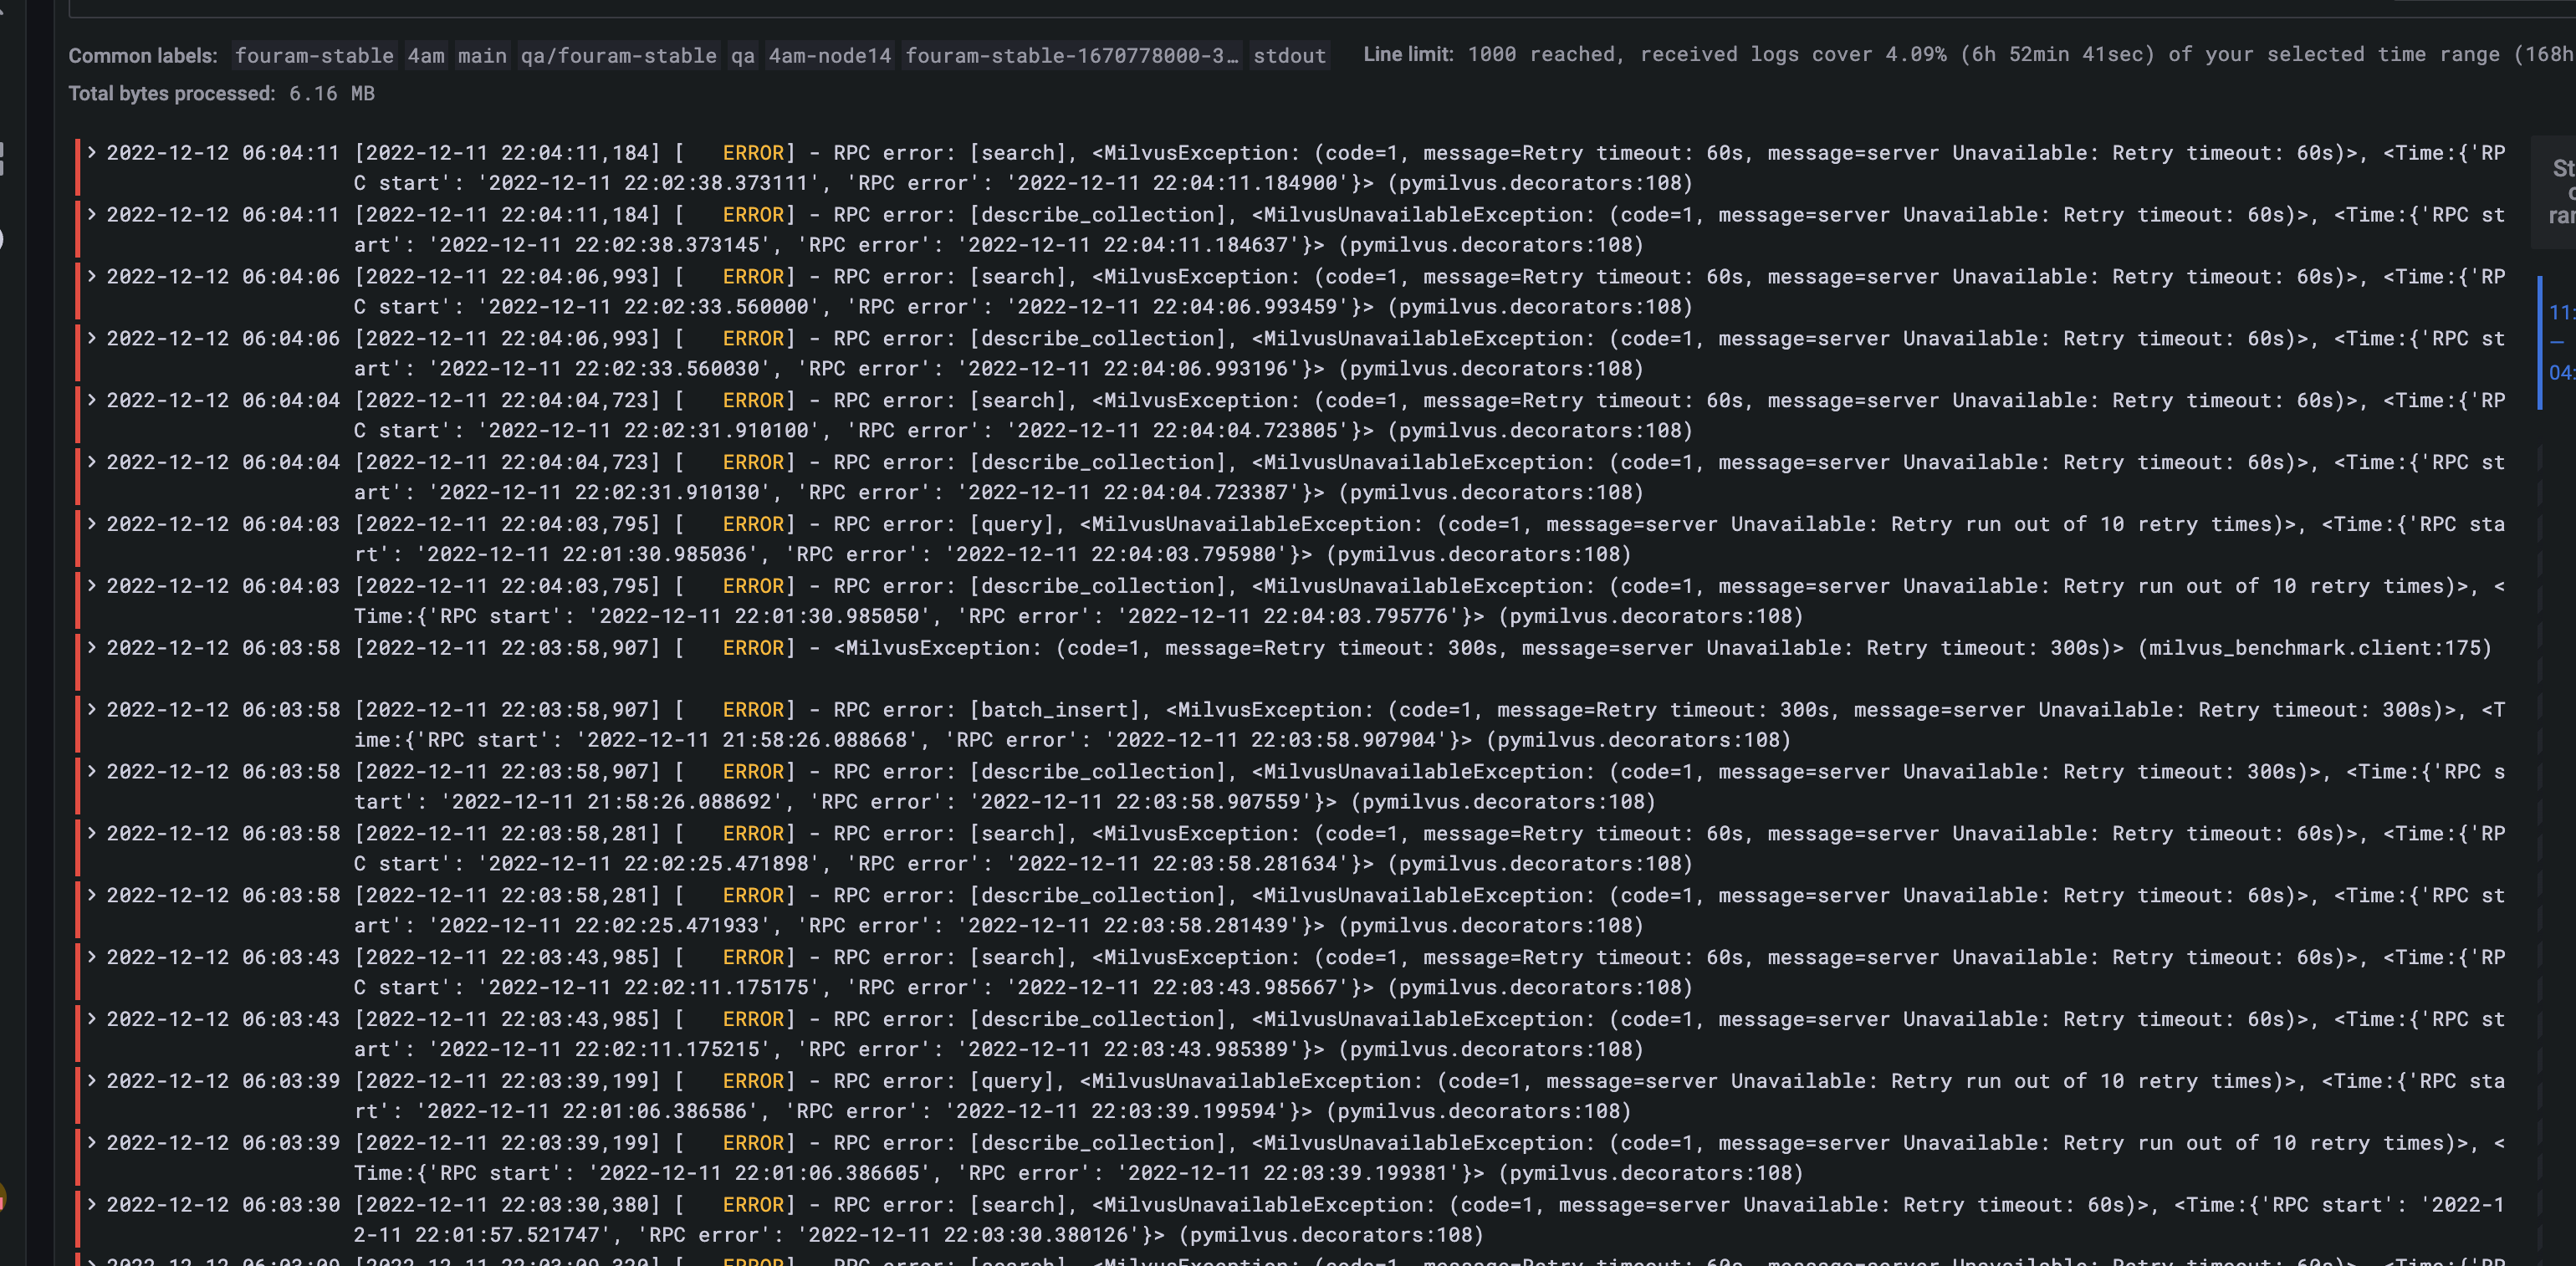2576x1266 pixels.
Task: Select the qa/fouram-stable label chip
Action: (x=620, y=56)
